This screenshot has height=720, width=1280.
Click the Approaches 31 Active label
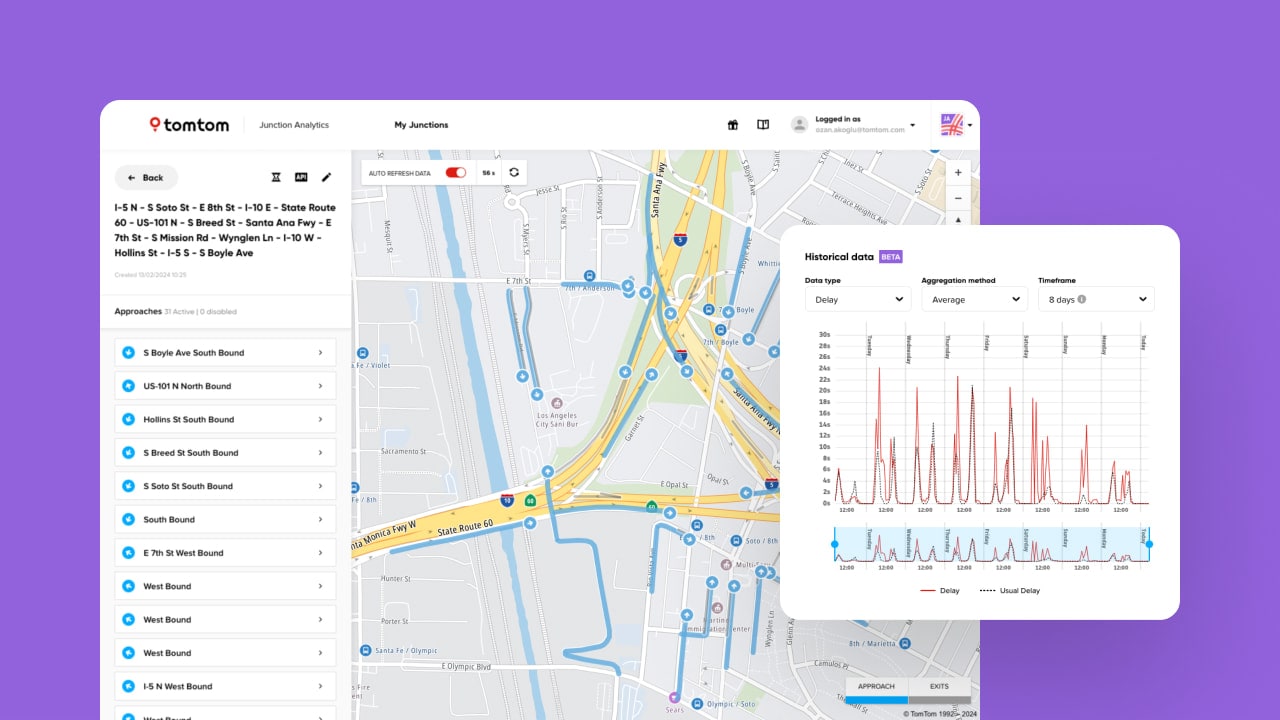tap(176, 311)
